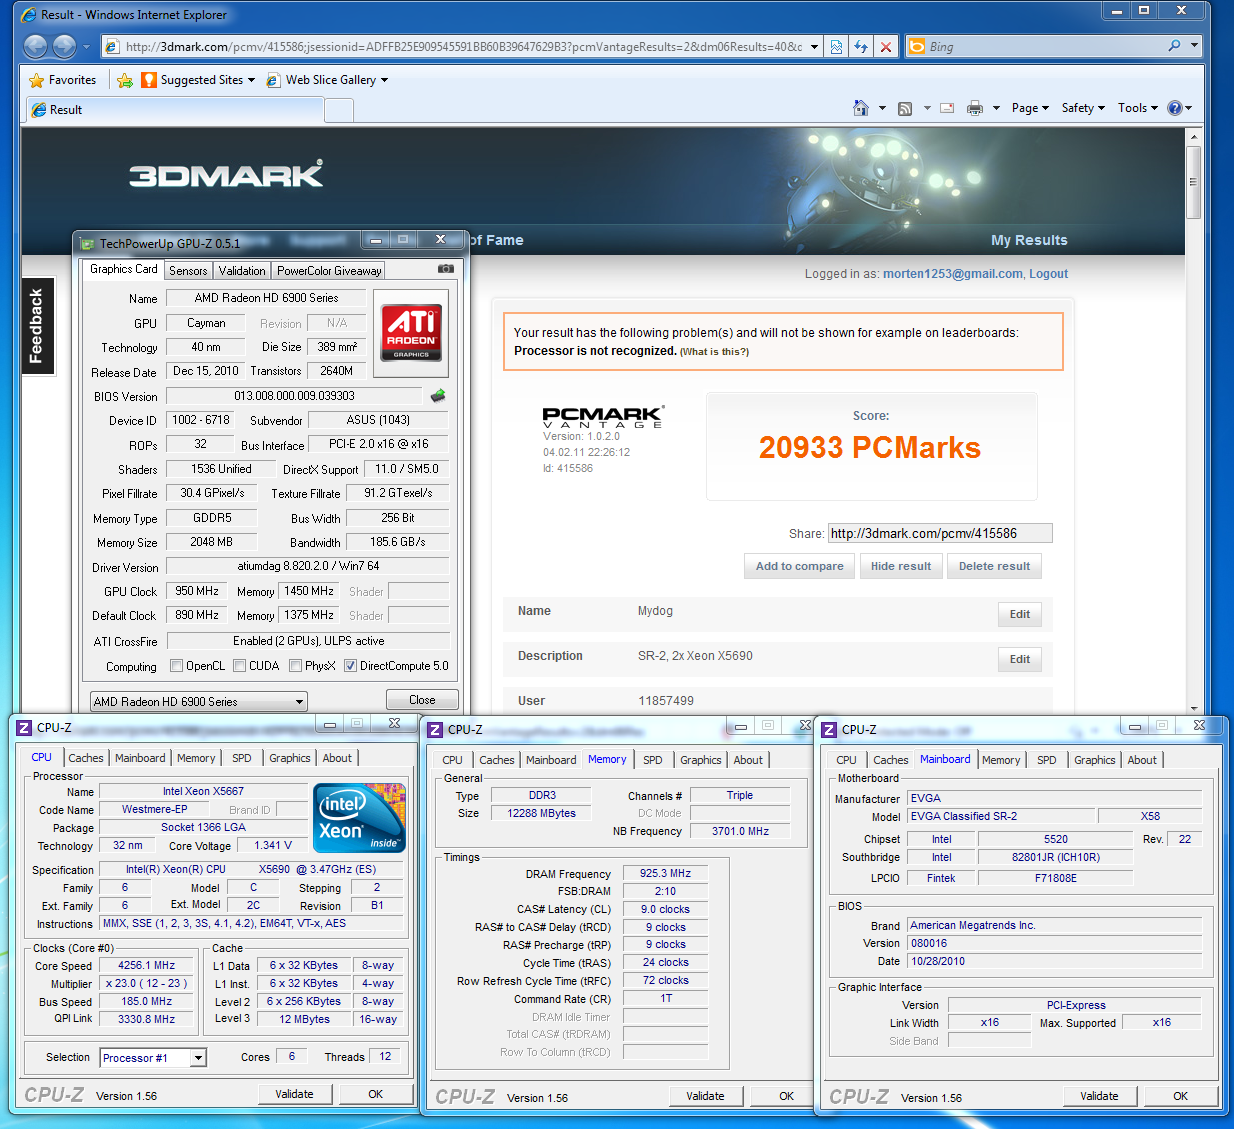1234x1129 pixels.
Task: Click the BIOS save chip icon in GPU-Z
Action: [x=437, y=396]
